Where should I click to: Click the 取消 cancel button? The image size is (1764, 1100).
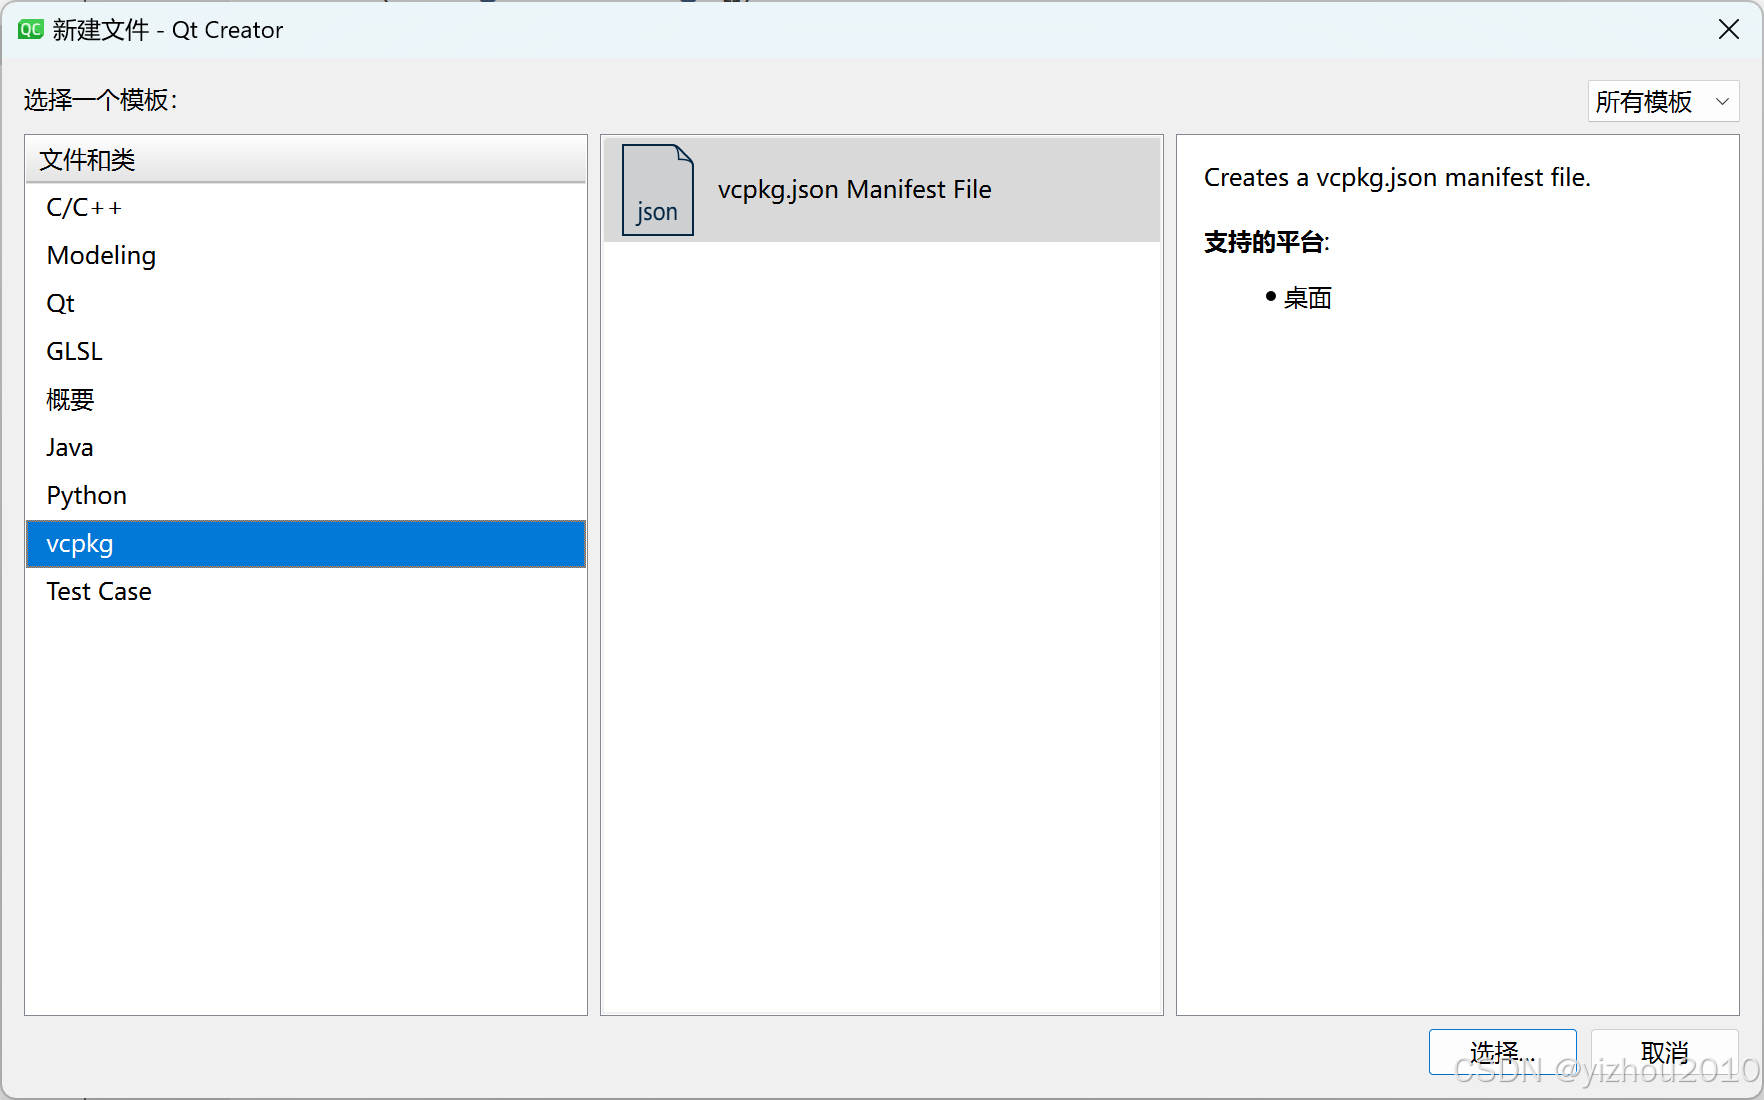(x=1664, y=1052)
